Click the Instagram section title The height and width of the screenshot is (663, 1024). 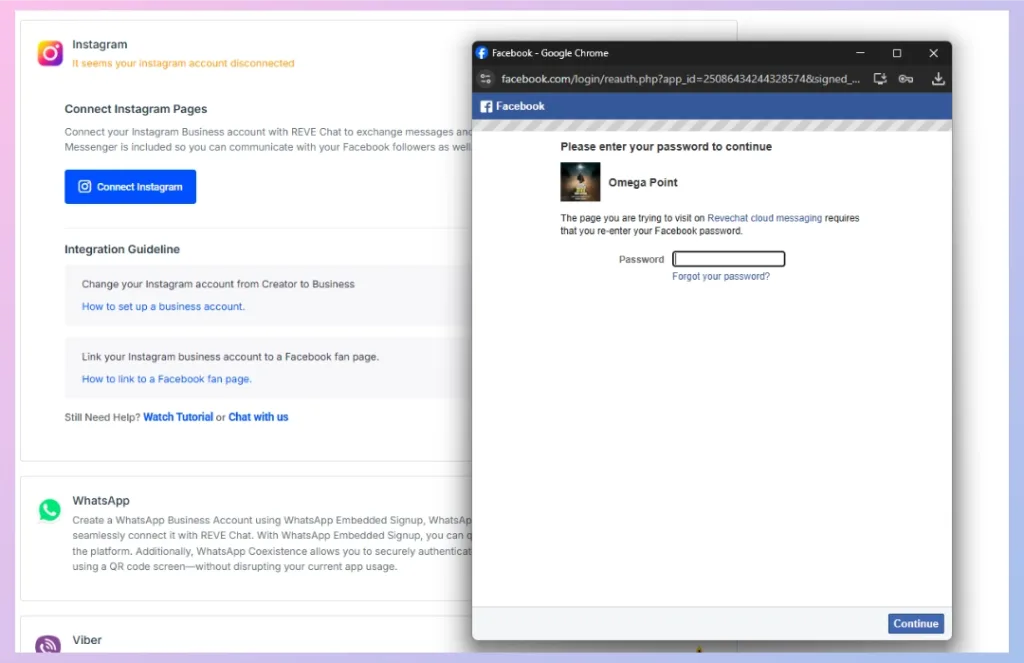click(99, 44)
